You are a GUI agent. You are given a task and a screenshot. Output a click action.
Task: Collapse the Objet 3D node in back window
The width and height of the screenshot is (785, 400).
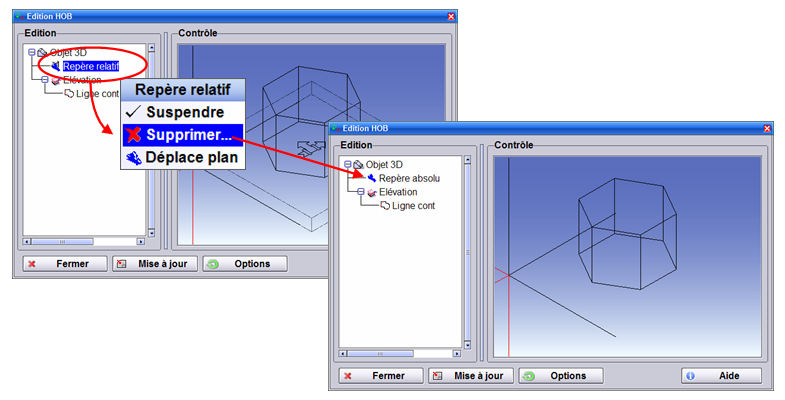click(x=31, y=52)
